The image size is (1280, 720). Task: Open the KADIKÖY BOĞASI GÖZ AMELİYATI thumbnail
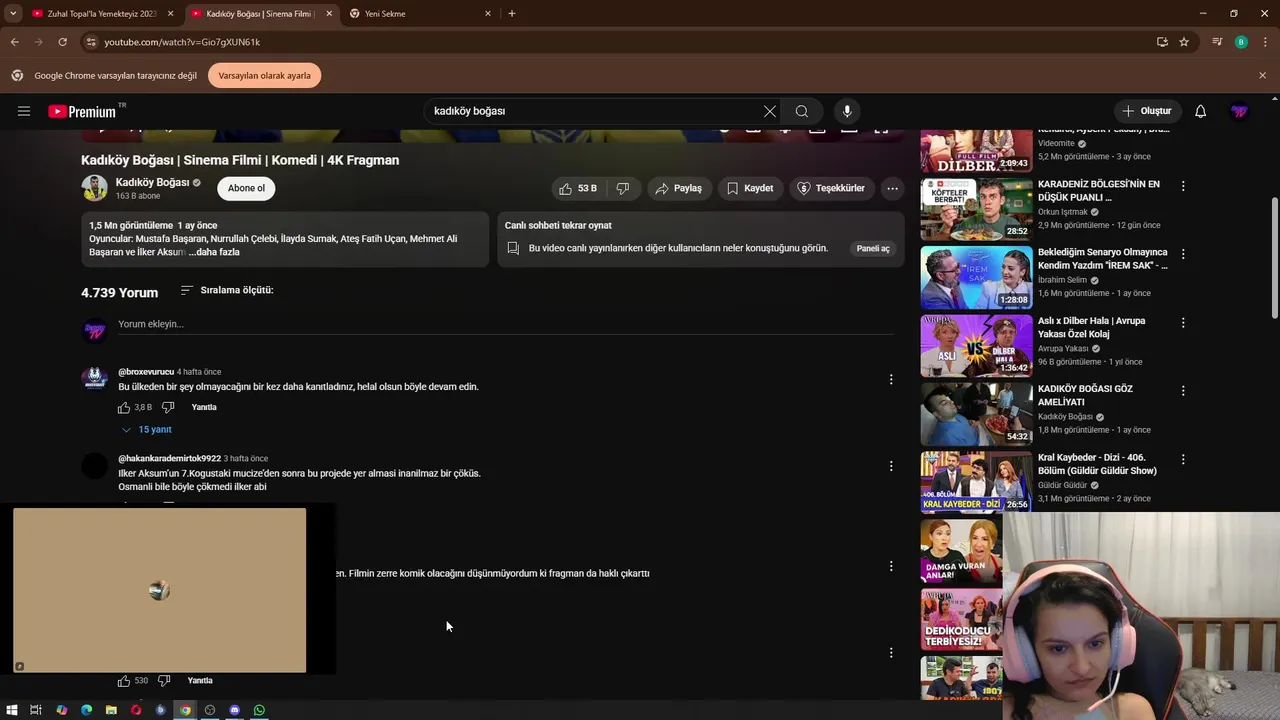[x=976, y=414]
